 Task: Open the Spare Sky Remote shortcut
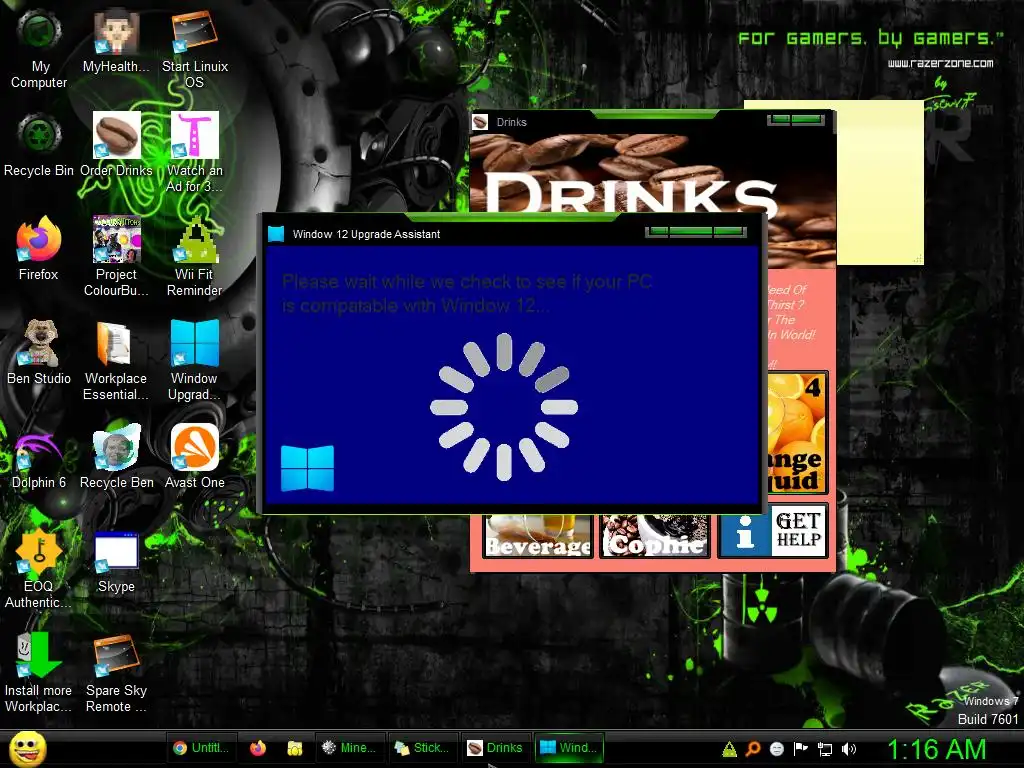[x=116, y=673]
